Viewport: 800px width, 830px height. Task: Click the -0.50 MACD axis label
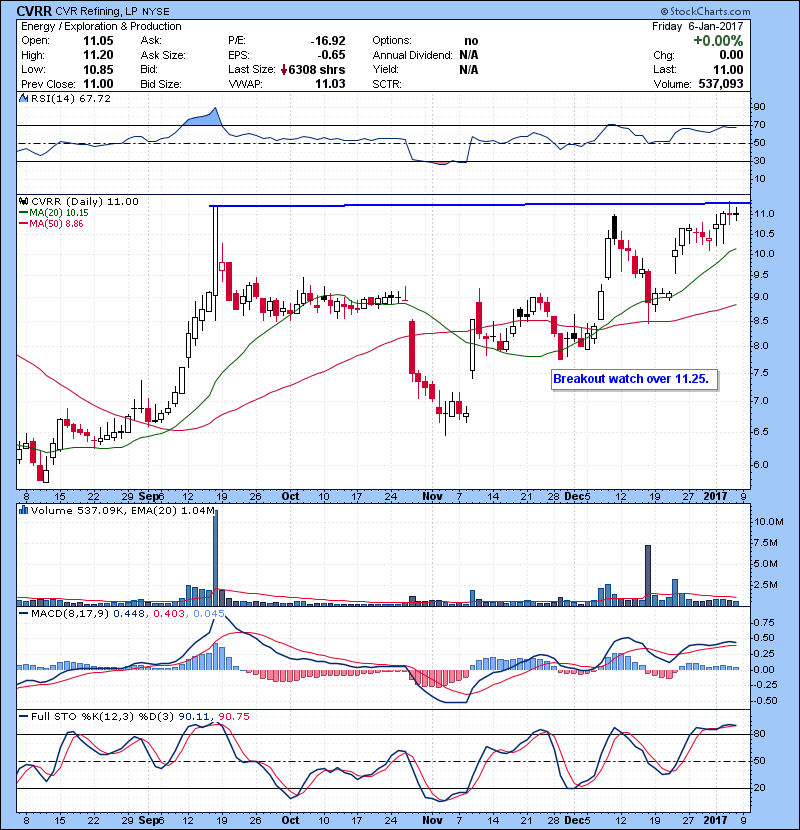click(766, 700)
